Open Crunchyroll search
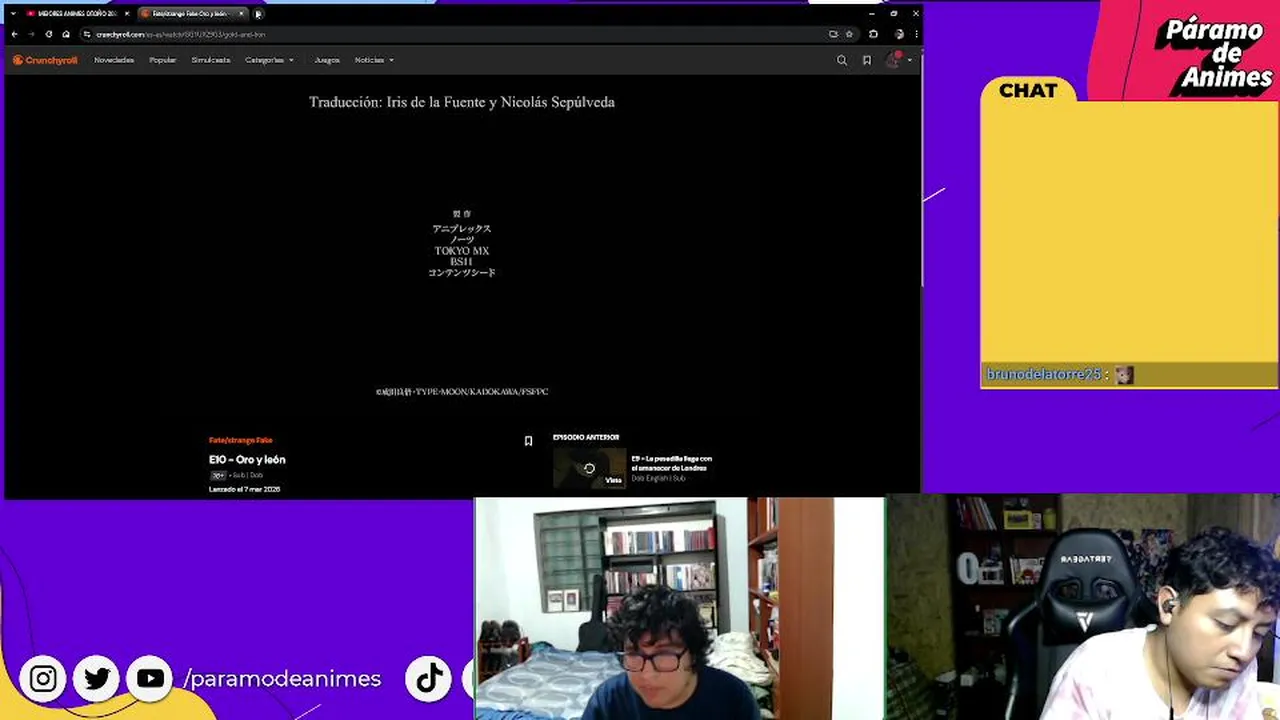 pyautogui.click(x=842, y=60)
